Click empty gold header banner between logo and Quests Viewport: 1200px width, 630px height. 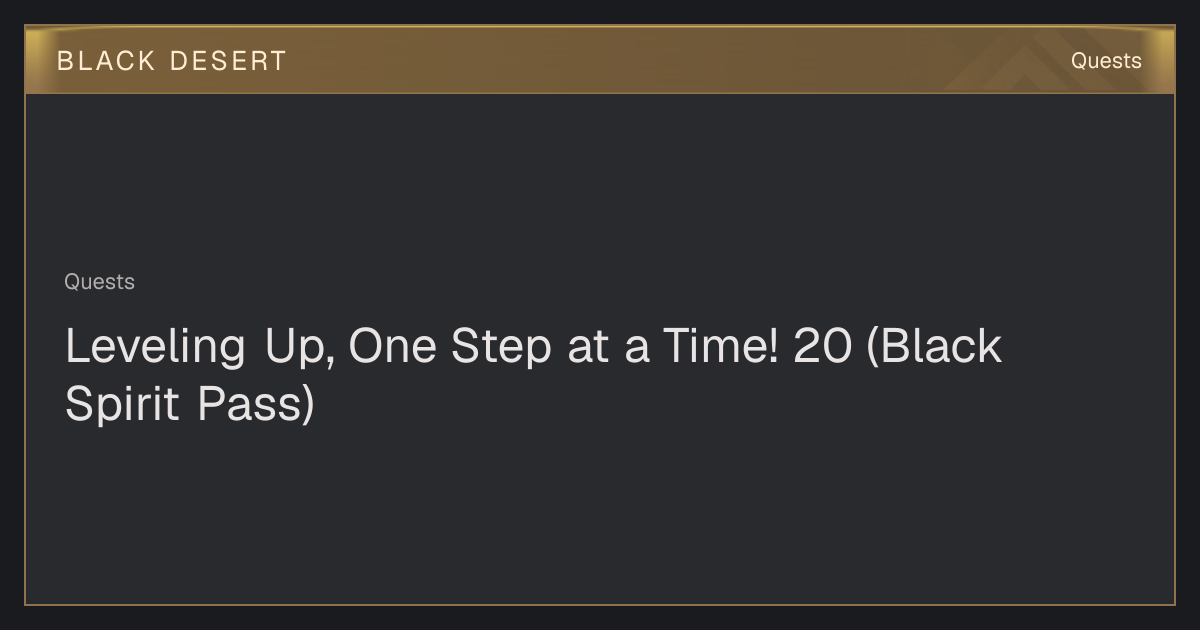650,61
